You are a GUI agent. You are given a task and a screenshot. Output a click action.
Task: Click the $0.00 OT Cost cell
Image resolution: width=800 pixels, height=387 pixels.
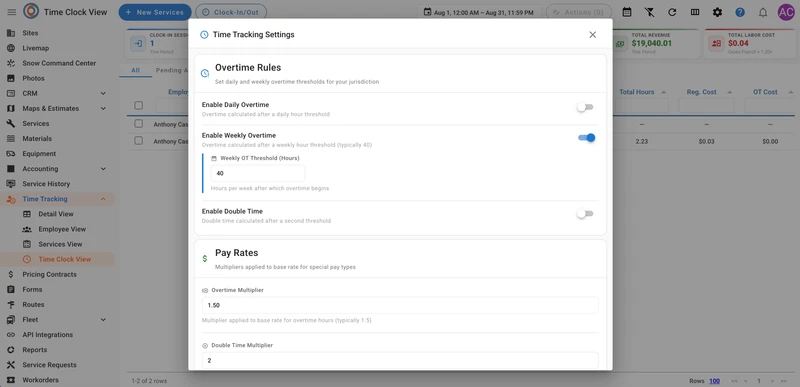point(770,142)
